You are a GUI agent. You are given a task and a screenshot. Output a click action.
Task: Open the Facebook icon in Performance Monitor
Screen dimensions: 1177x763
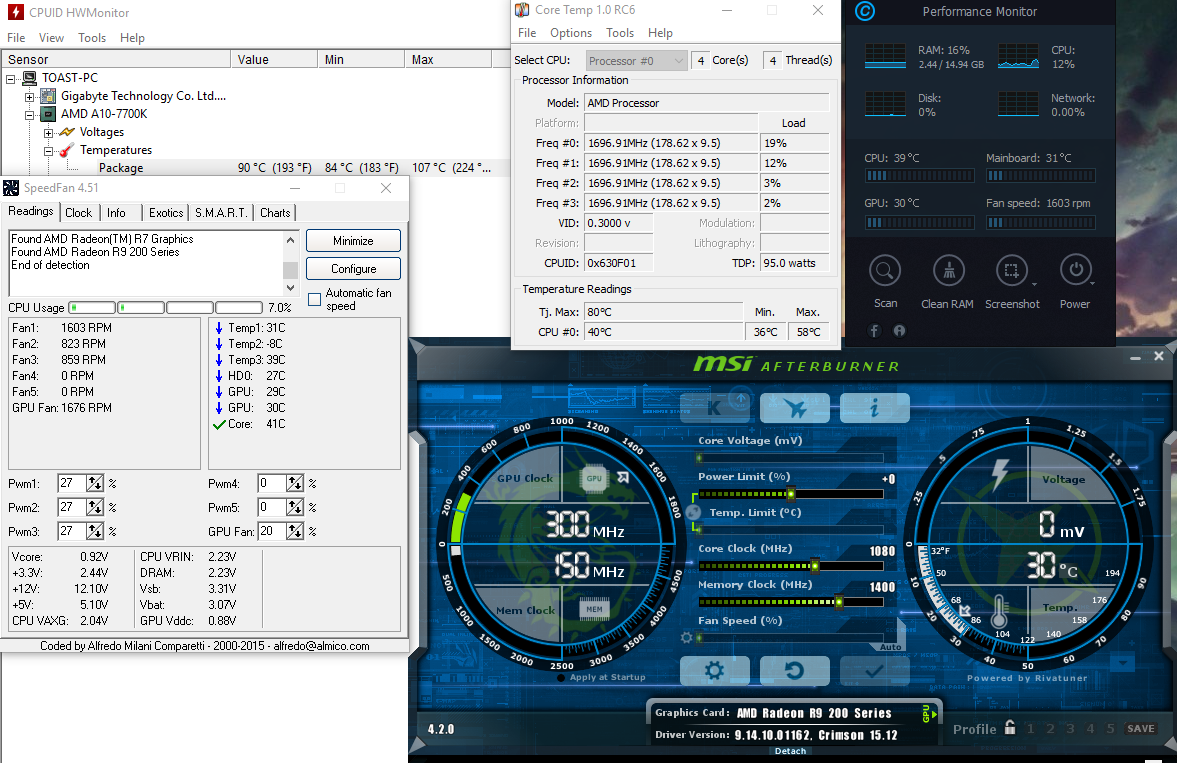(874, 330)
